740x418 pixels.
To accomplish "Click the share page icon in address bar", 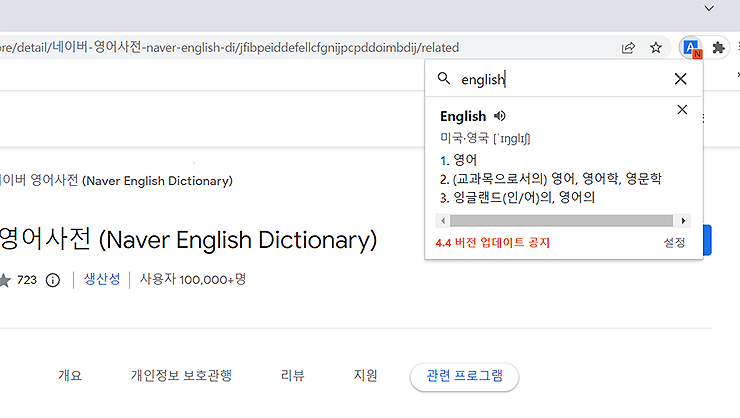I will (x=628, y=48).
